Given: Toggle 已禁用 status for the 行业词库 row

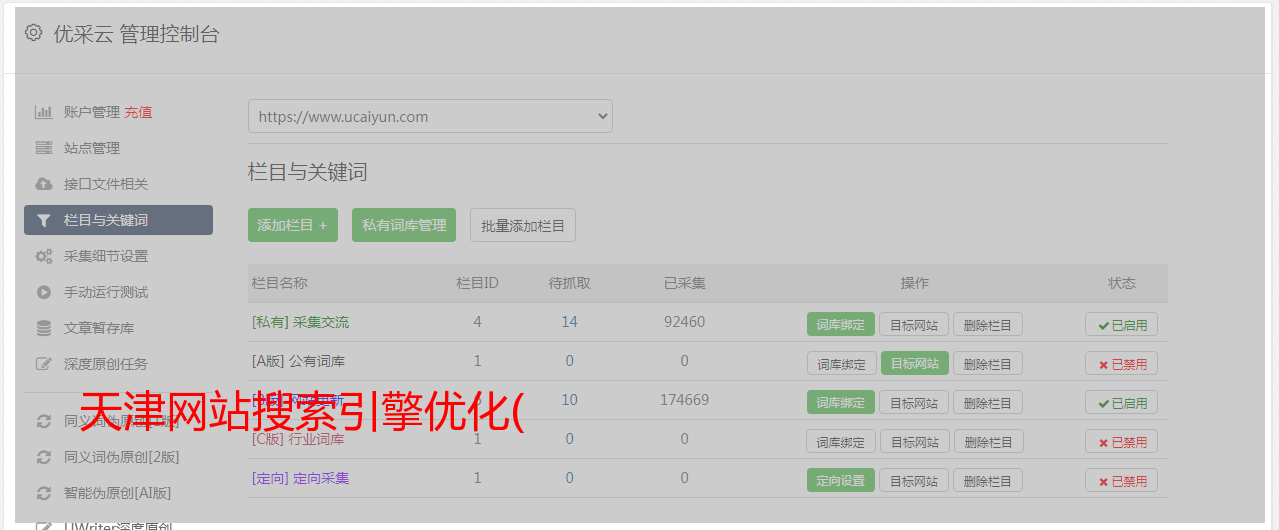Looking at the screenshot, I should (1122, 441).
